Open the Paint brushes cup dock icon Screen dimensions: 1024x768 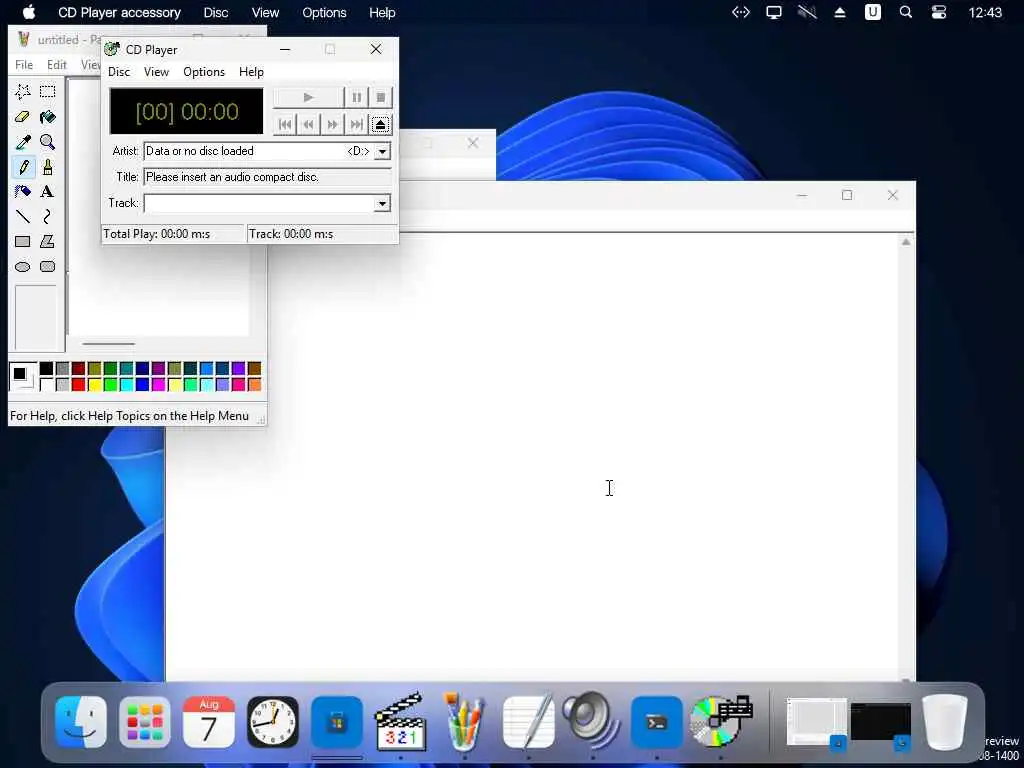[464, 722]
